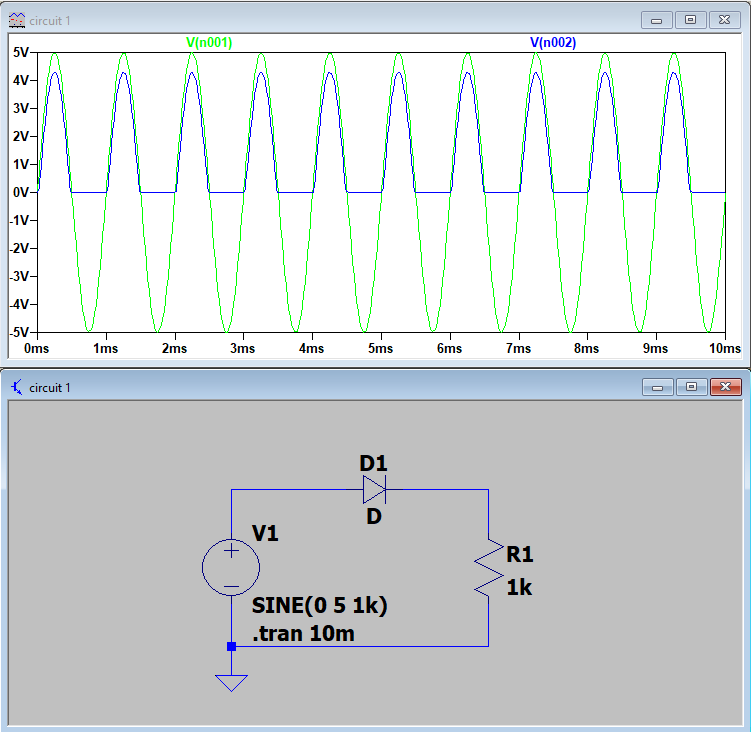Click the 5ms mark on time axis
This screenshot has height=732, width=751.
click(x=379, y=349)
